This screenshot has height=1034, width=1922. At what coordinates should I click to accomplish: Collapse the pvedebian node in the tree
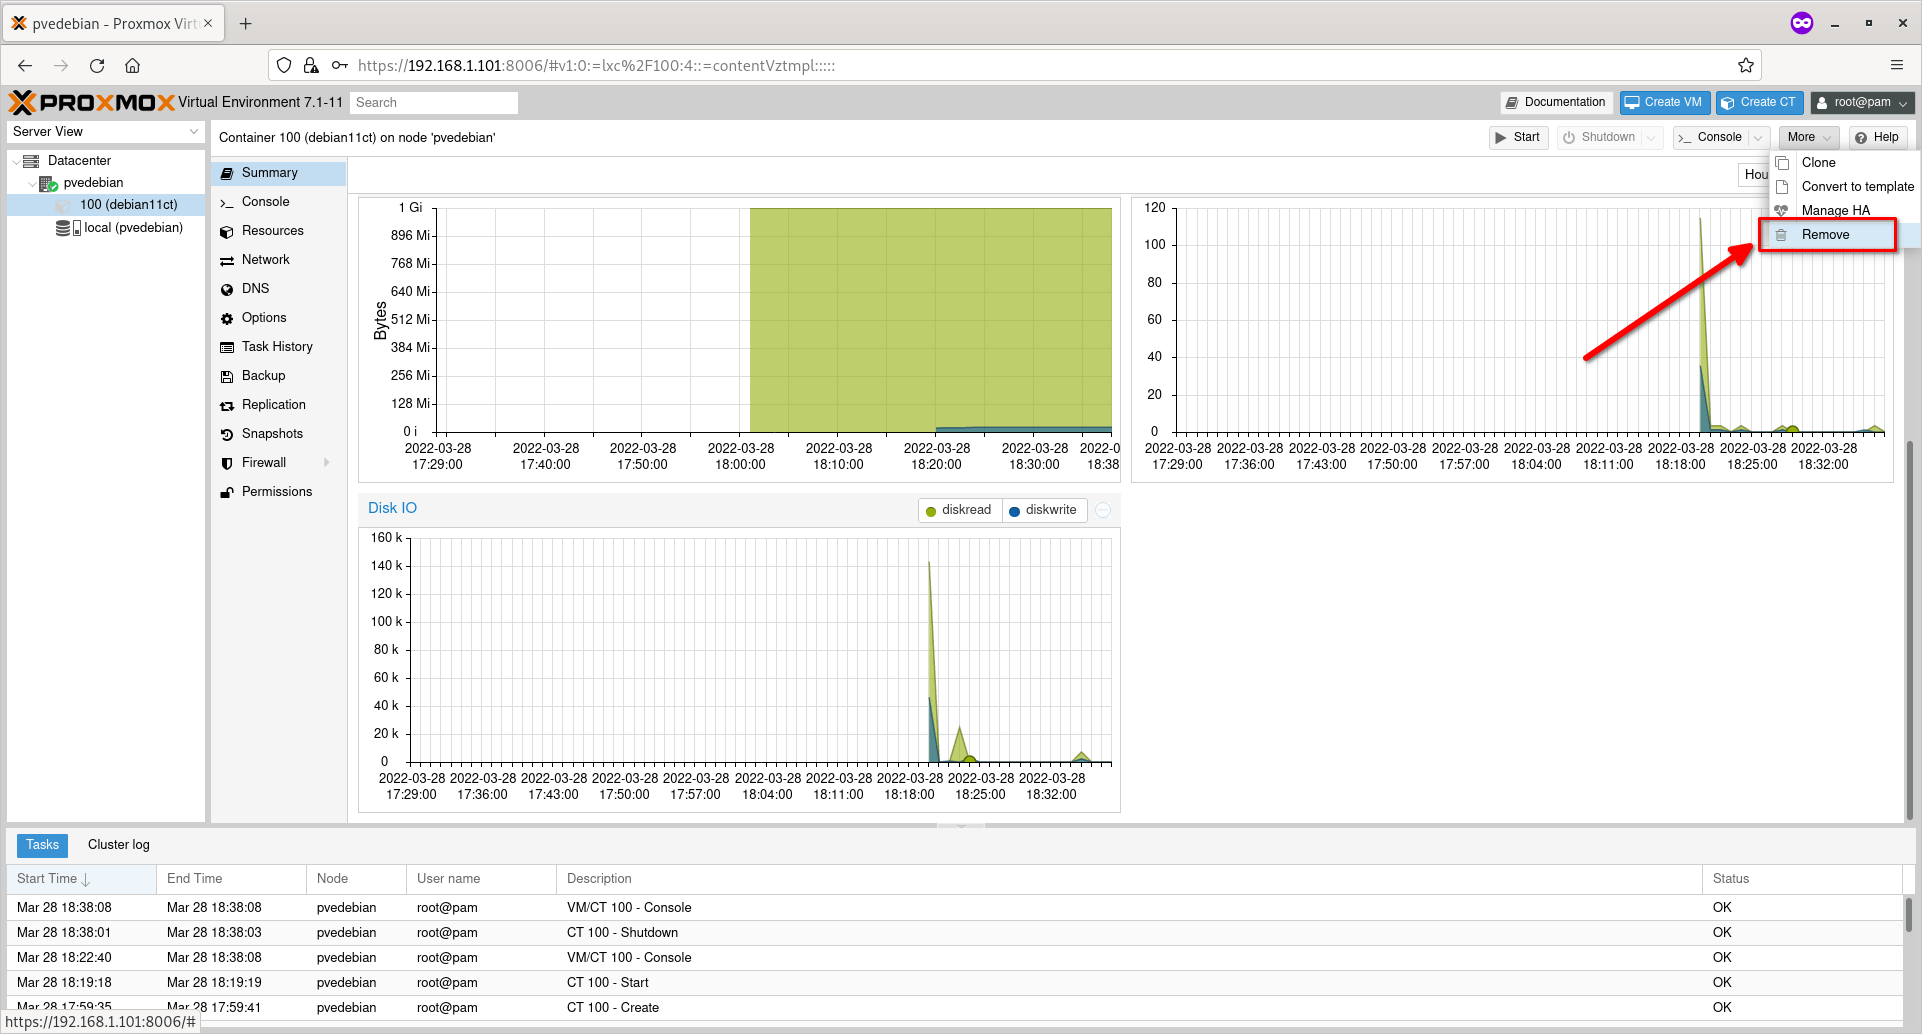(31, 182)
